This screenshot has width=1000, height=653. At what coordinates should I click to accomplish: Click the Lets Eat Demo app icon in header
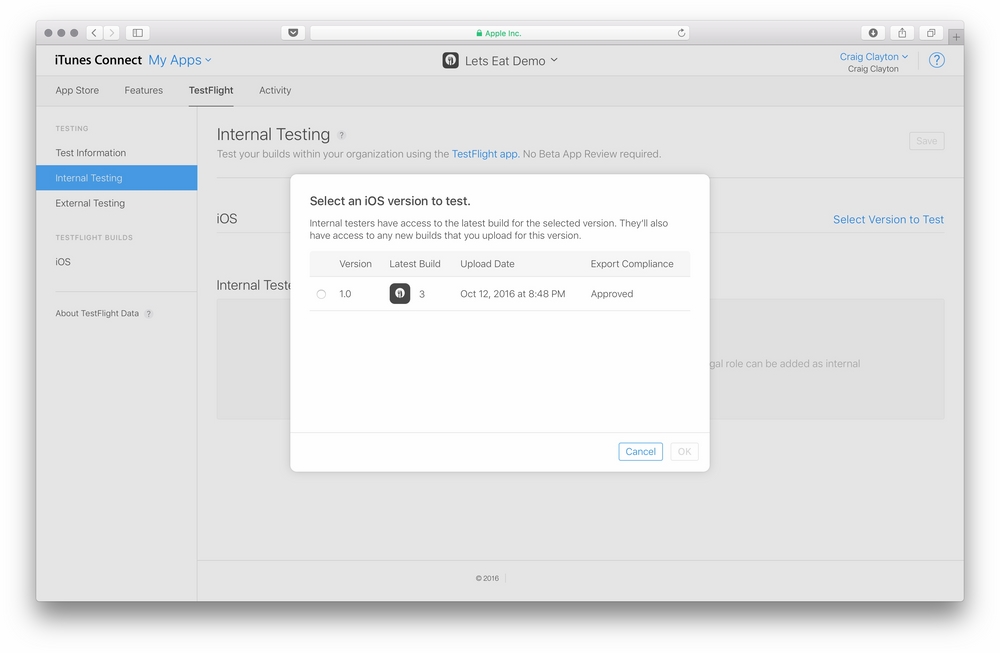point(450,61)
